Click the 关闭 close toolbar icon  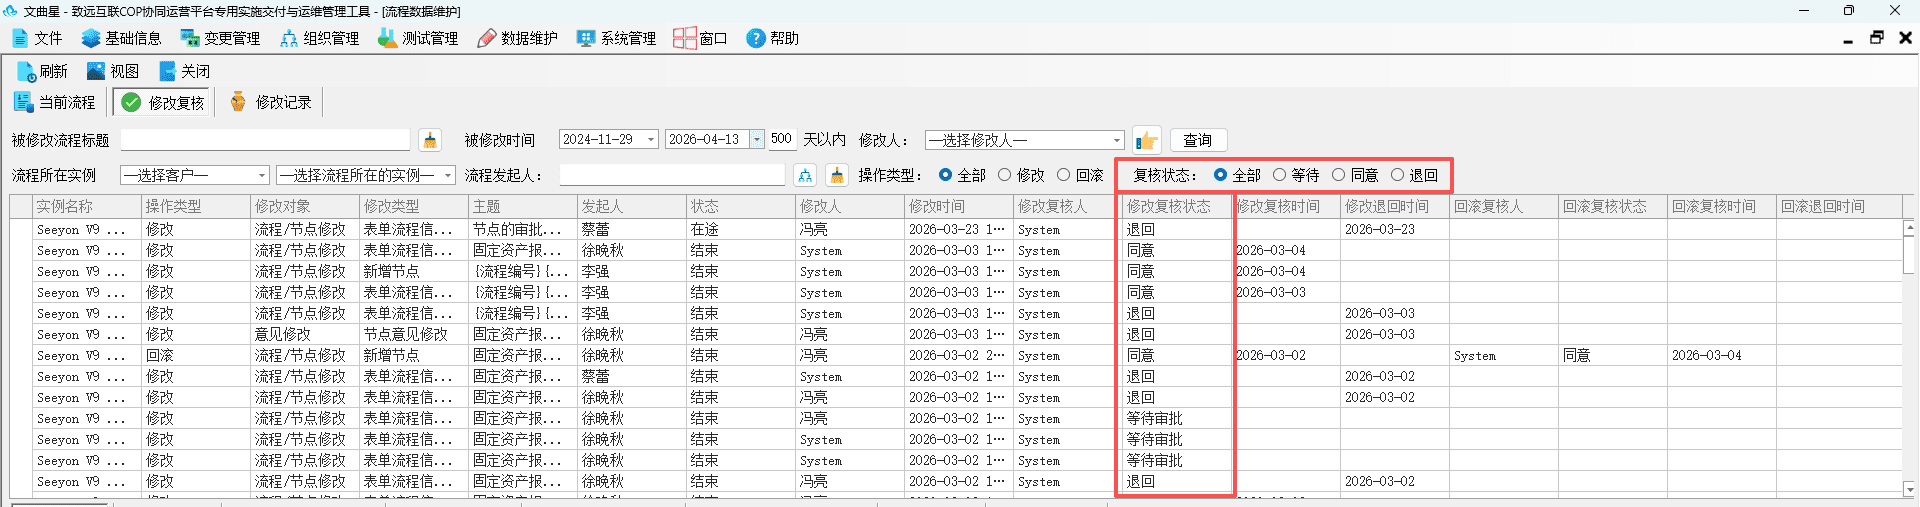167,71
